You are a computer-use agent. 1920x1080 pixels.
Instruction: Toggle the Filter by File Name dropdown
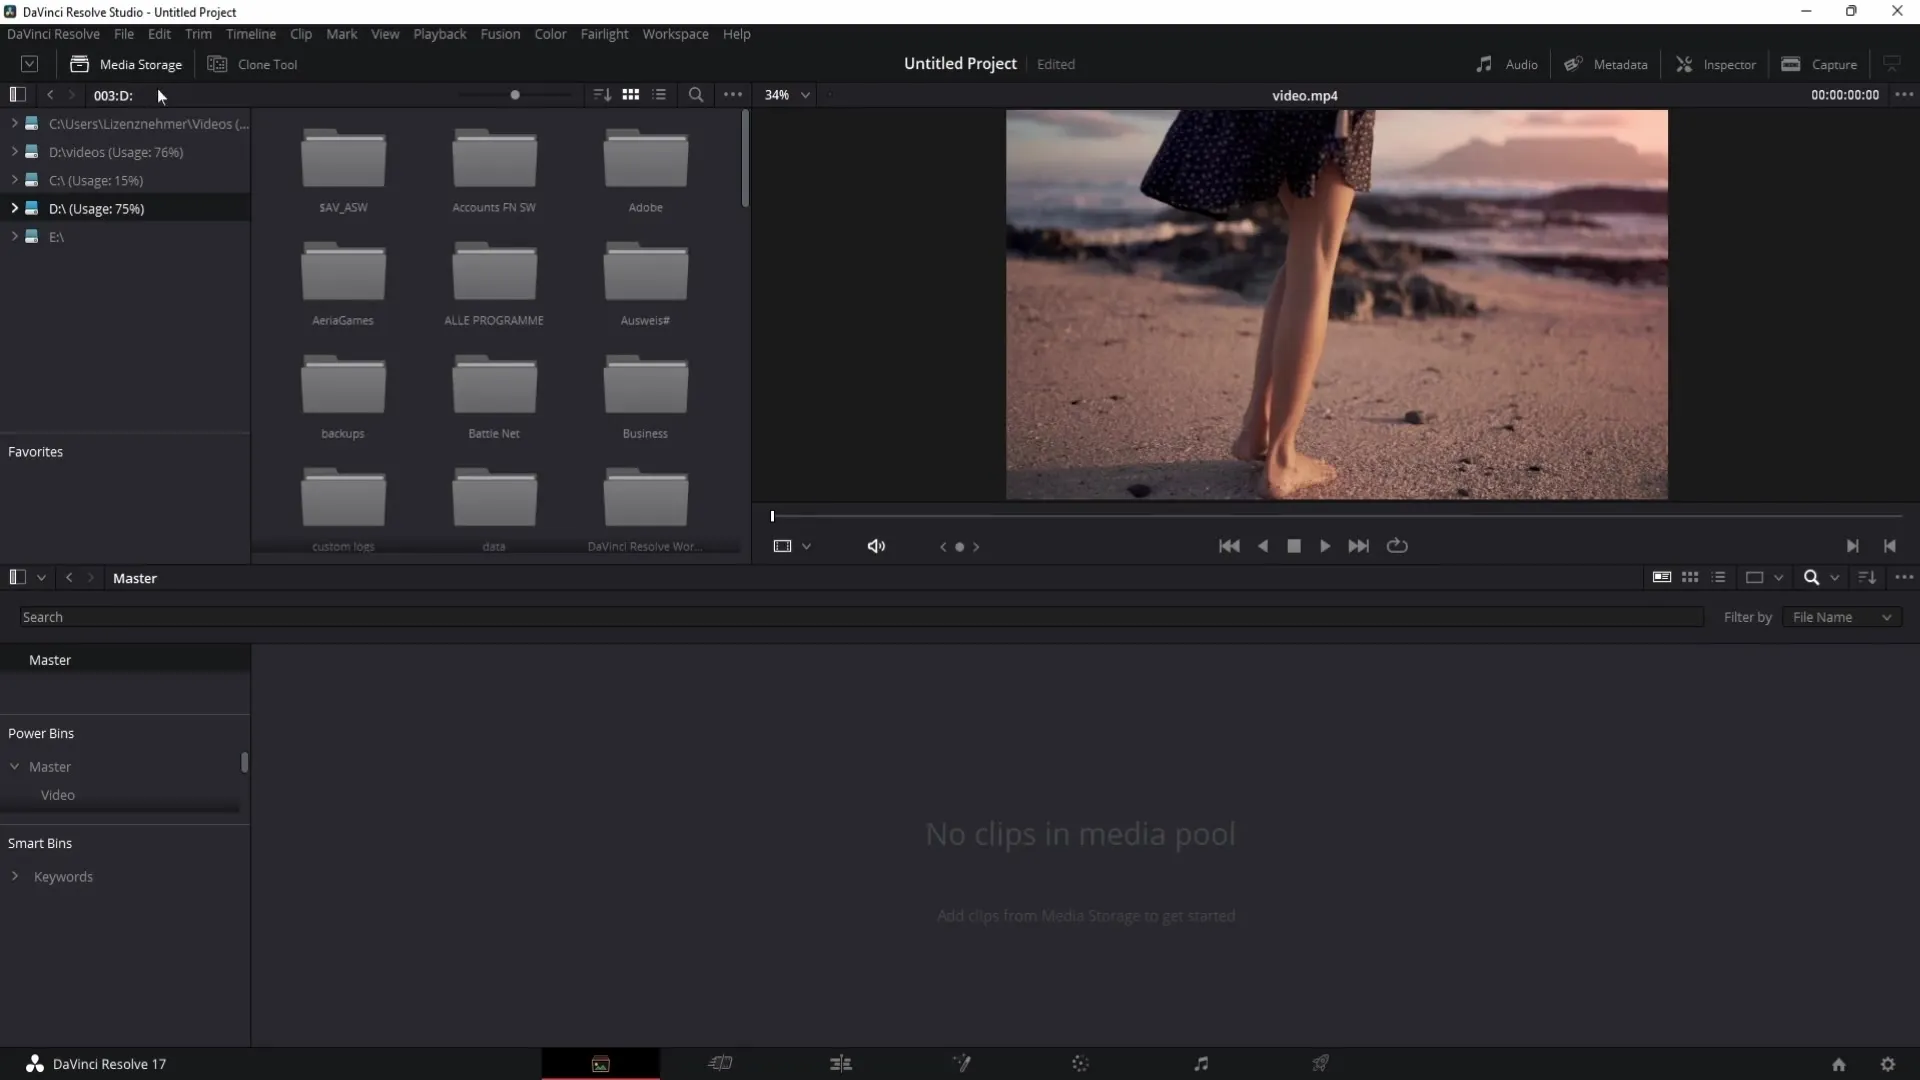(1841, 617)
